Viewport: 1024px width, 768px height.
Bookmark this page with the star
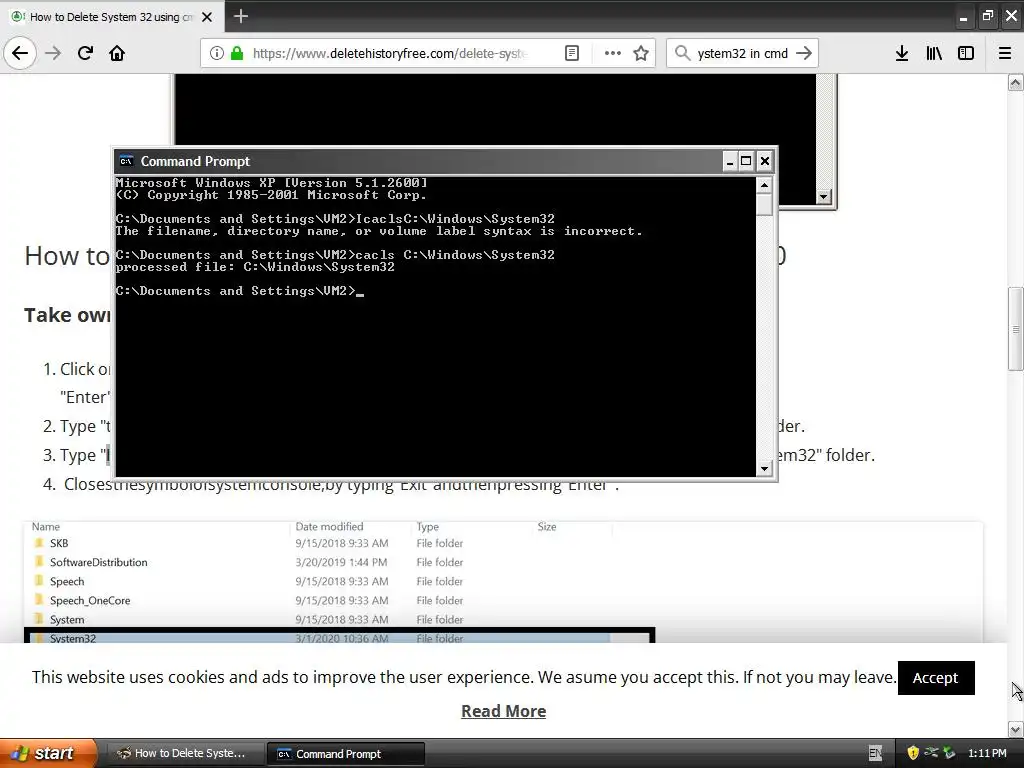pos(641,53)
